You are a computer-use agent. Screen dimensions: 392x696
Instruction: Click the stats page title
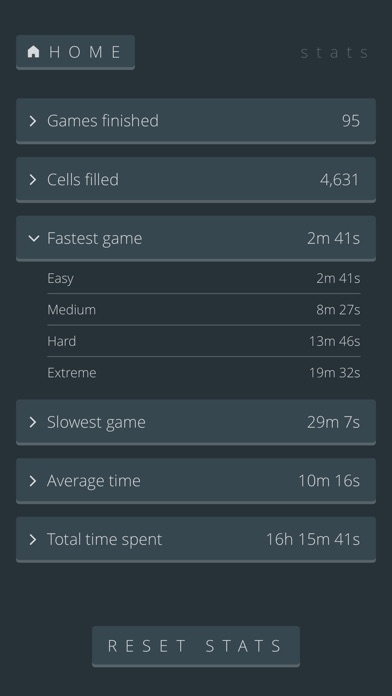335,52
